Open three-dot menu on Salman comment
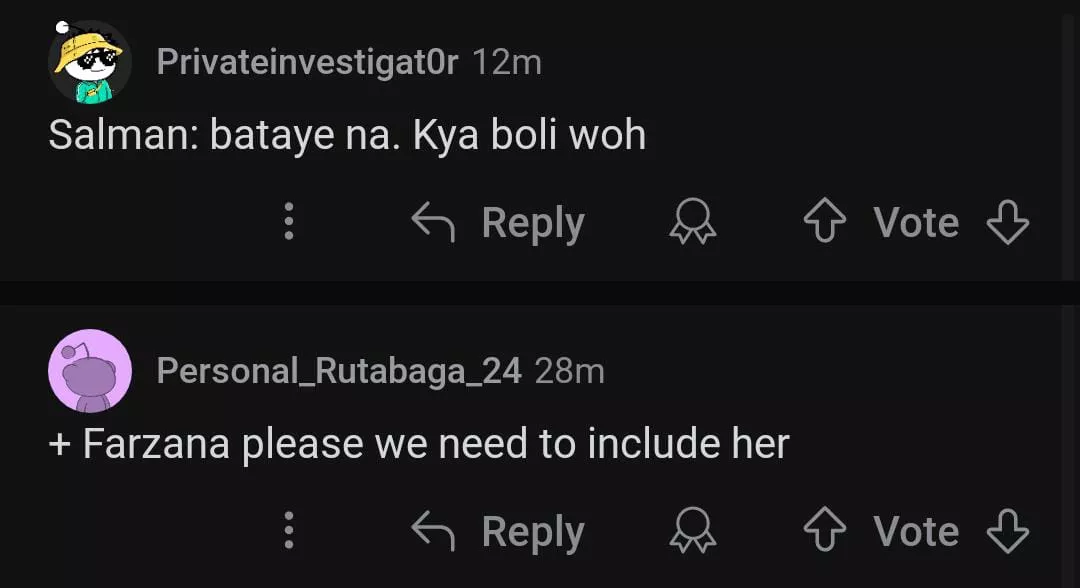 289,222
